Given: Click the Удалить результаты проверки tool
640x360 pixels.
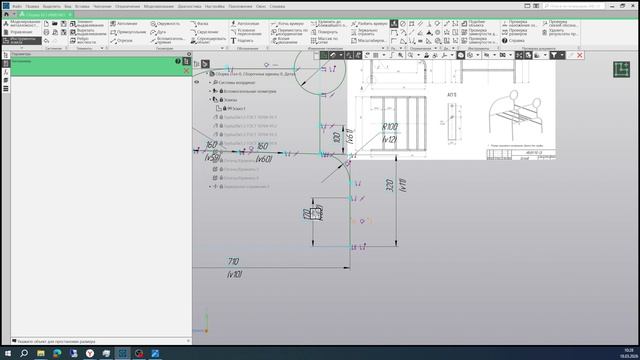Looking at the screenshot, I should [559, 32].
